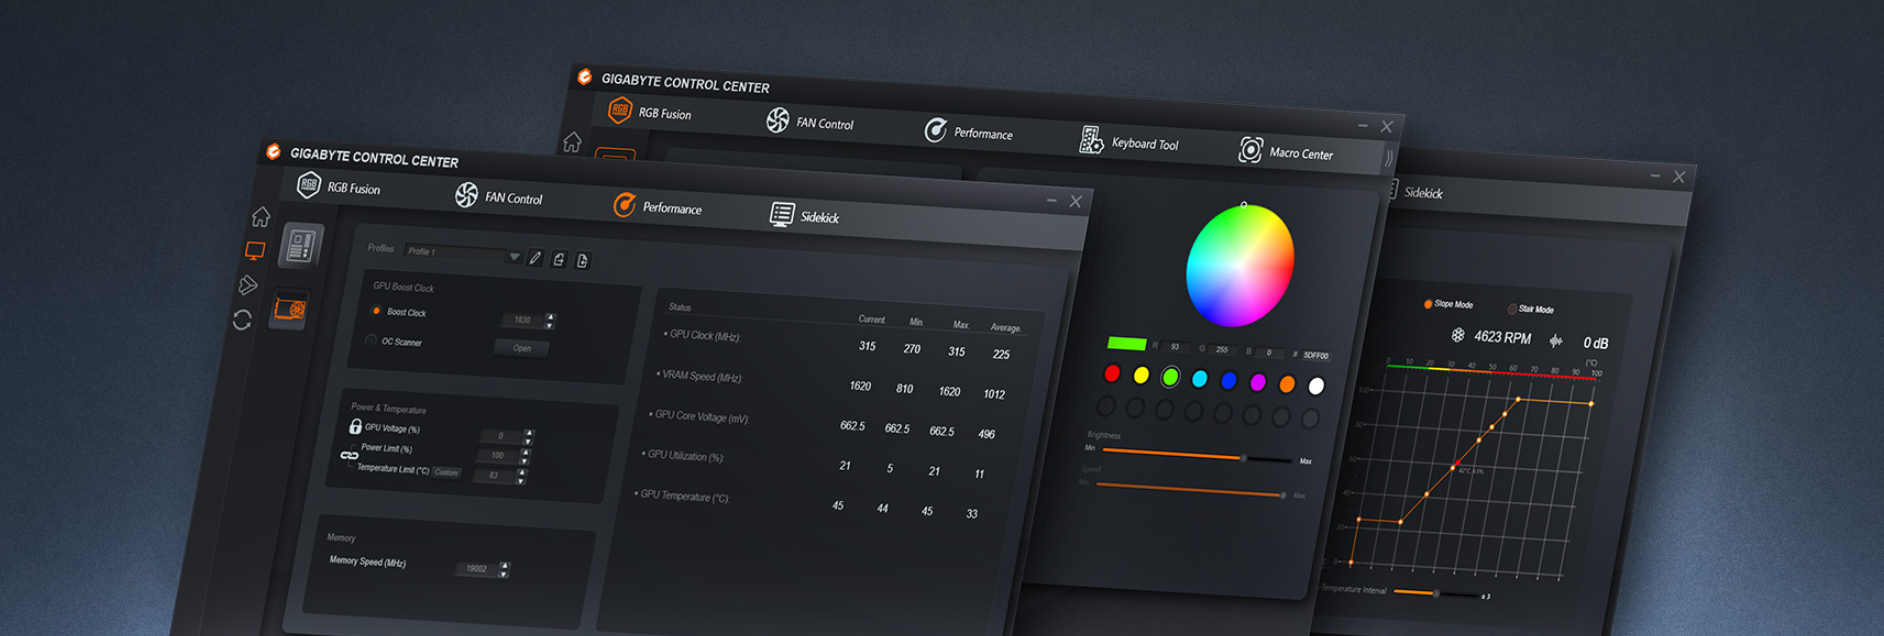Select the OC Scanner radio button
1884x636 pixels.
pyautogui.click(x=372, y=340)
